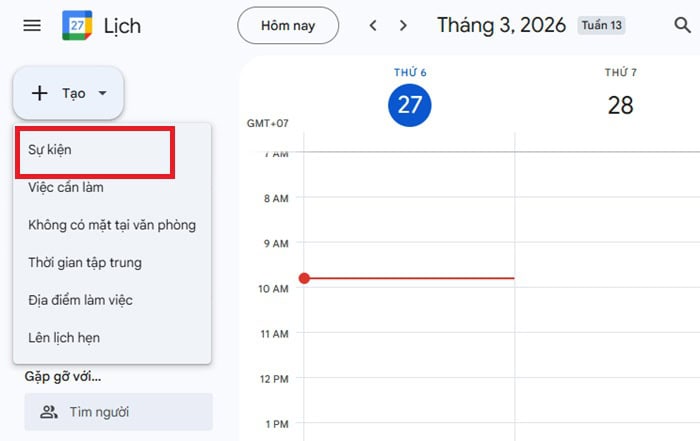
Task: Select Friday date 27 header
Action: (x=409, y=105)
